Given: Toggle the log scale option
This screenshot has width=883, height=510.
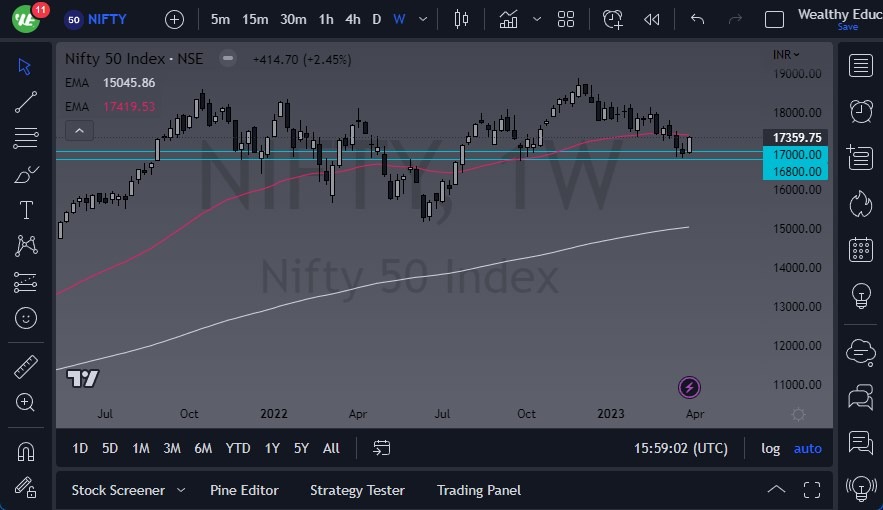Looking at the screenshot, I should pyautogui.click(x=770, y=448).
